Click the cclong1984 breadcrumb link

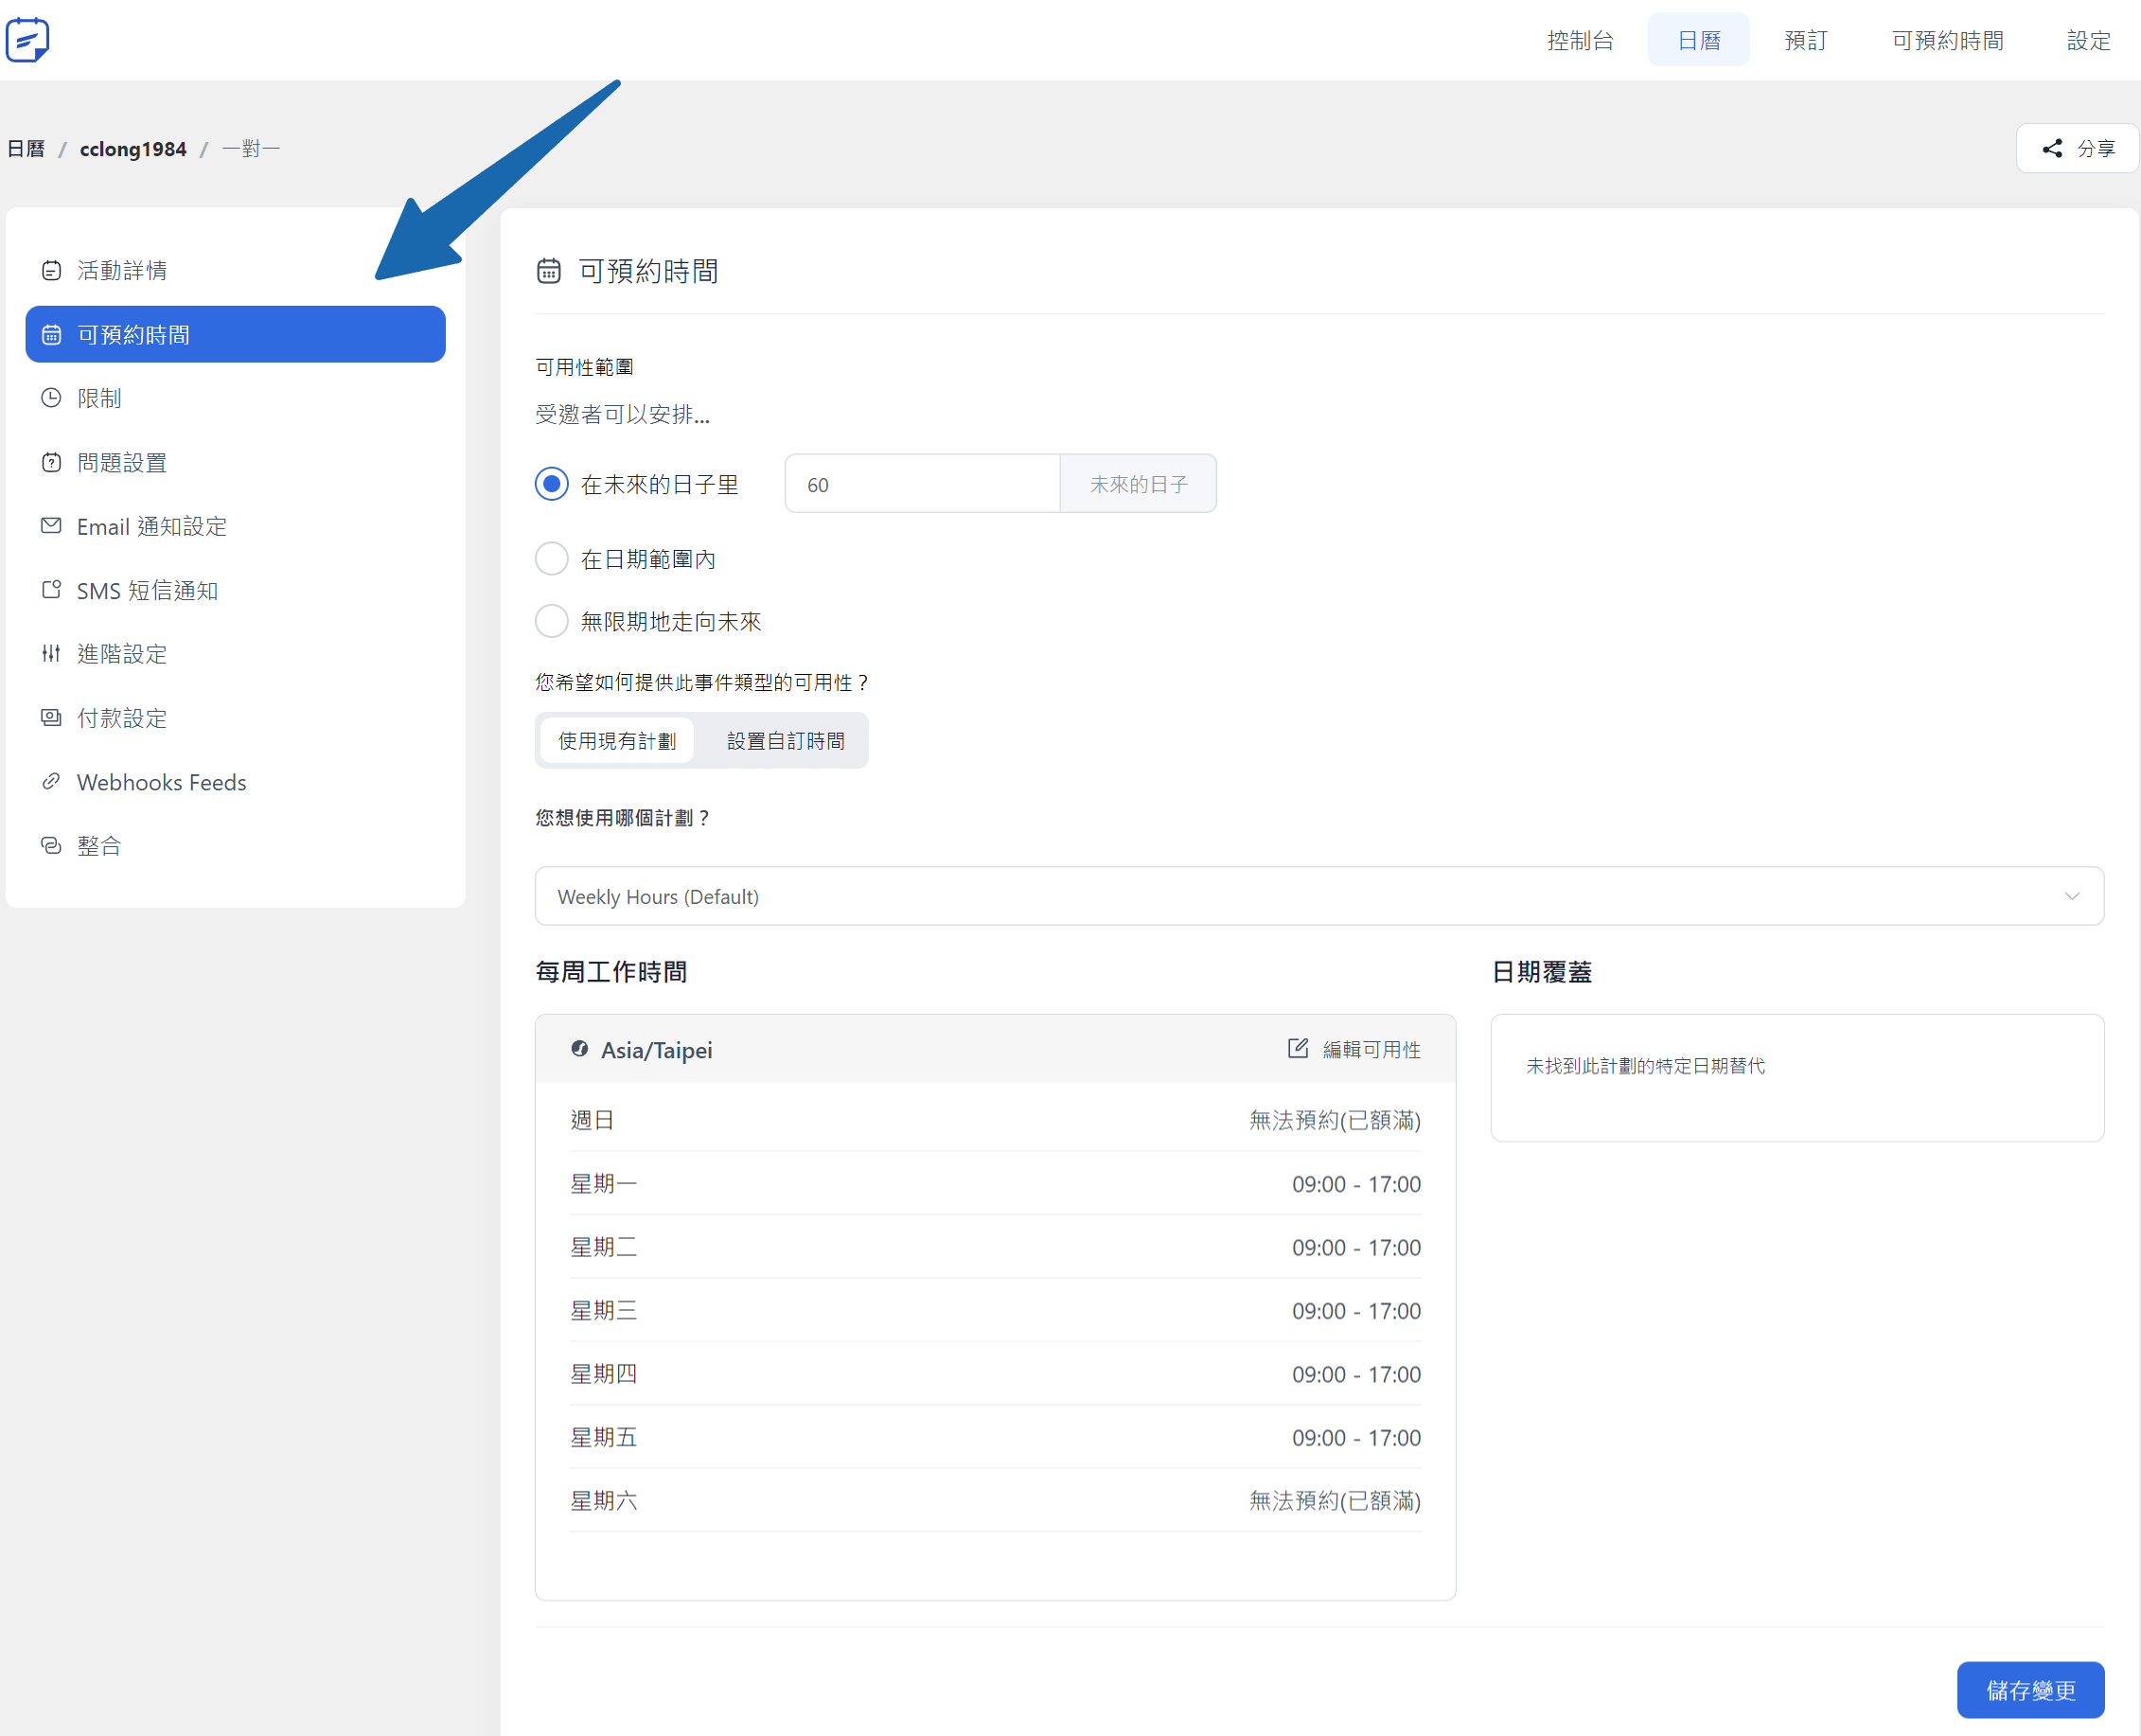(133, 149)
